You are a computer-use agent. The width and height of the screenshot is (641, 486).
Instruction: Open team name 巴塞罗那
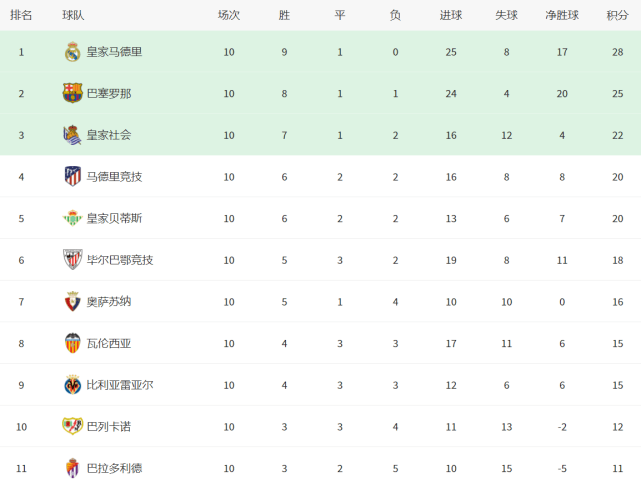click(x=109, y=94)
